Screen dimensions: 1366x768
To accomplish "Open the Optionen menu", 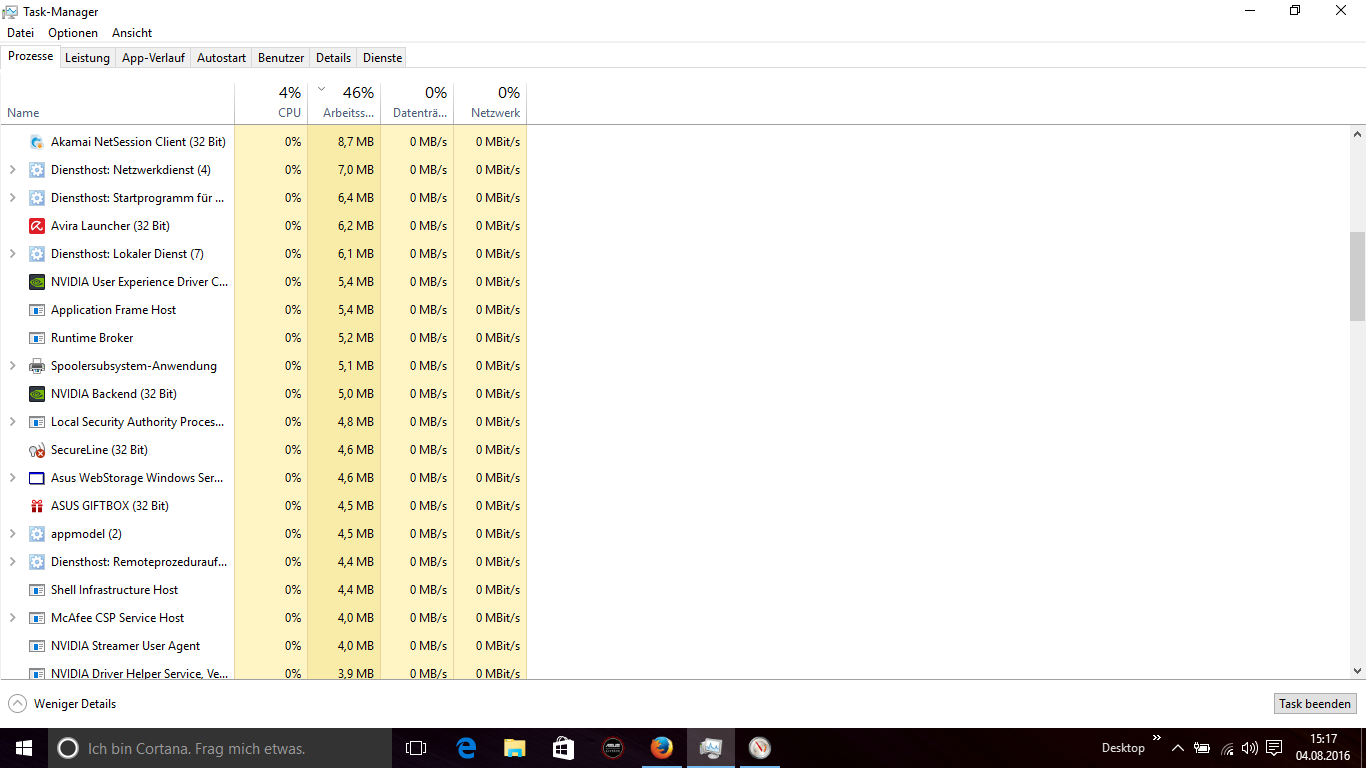I will [x=73, y=33].
